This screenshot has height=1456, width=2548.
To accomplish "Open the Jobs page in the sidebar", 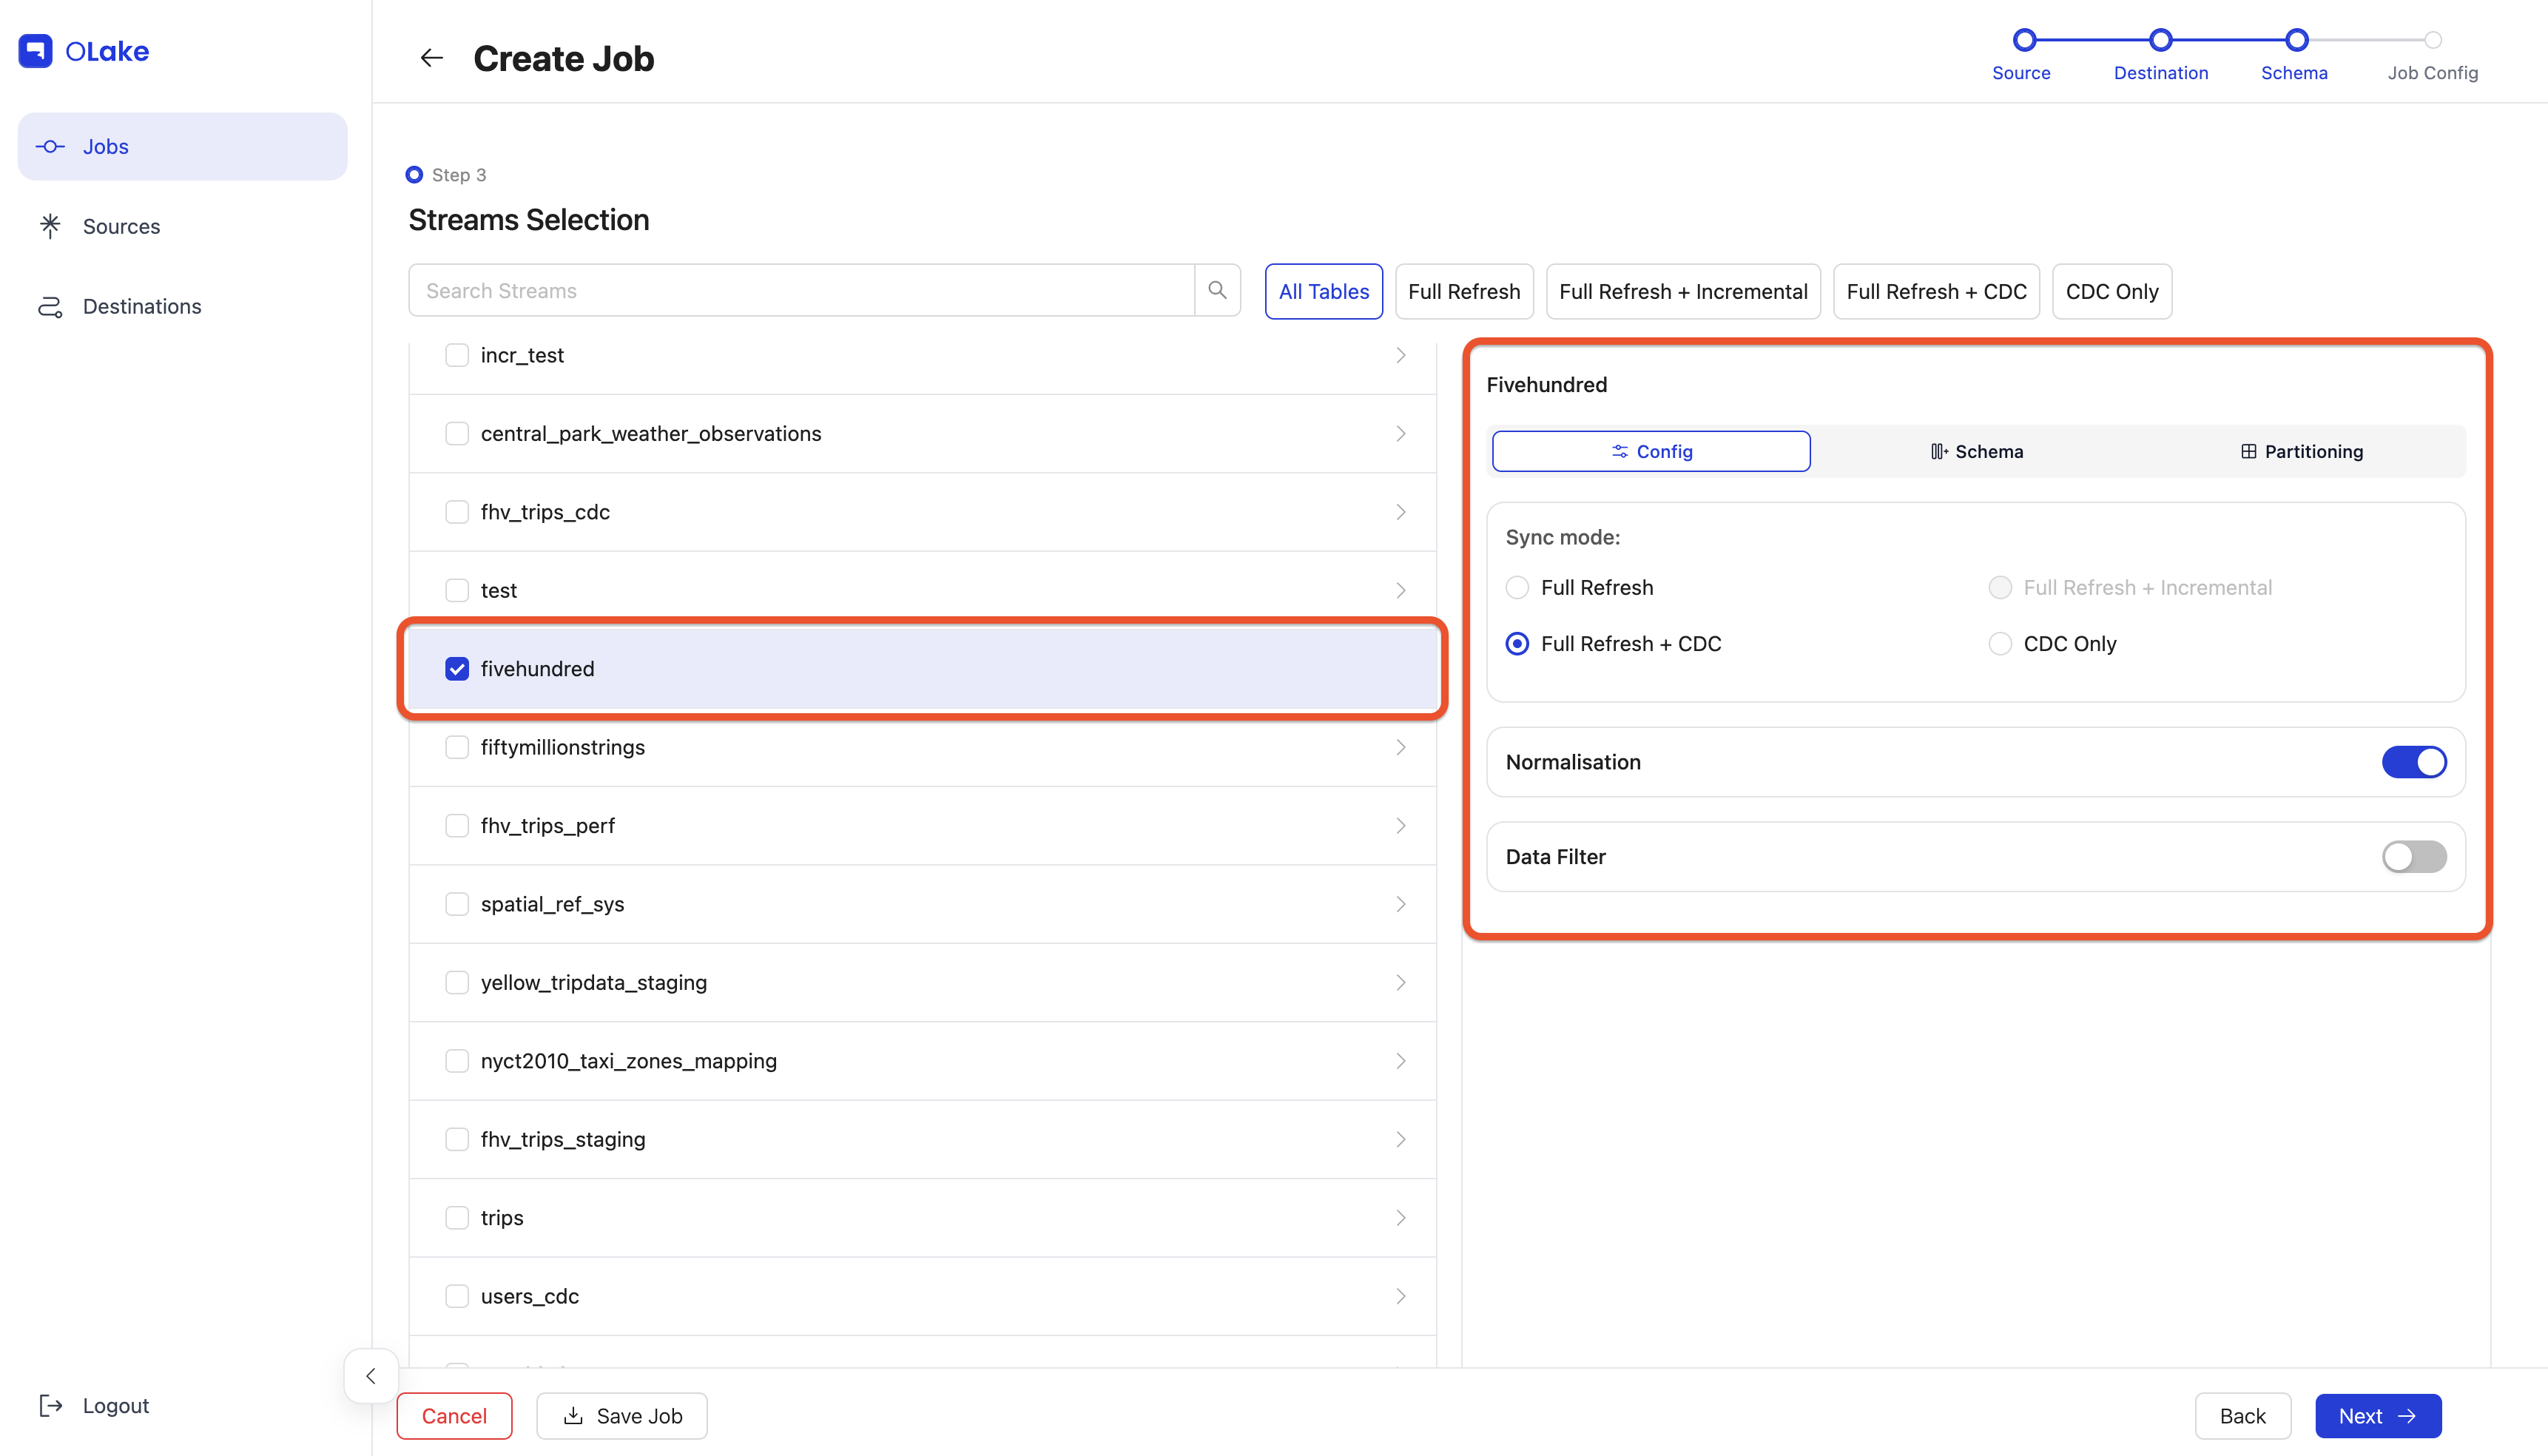I will pos(182,146).
